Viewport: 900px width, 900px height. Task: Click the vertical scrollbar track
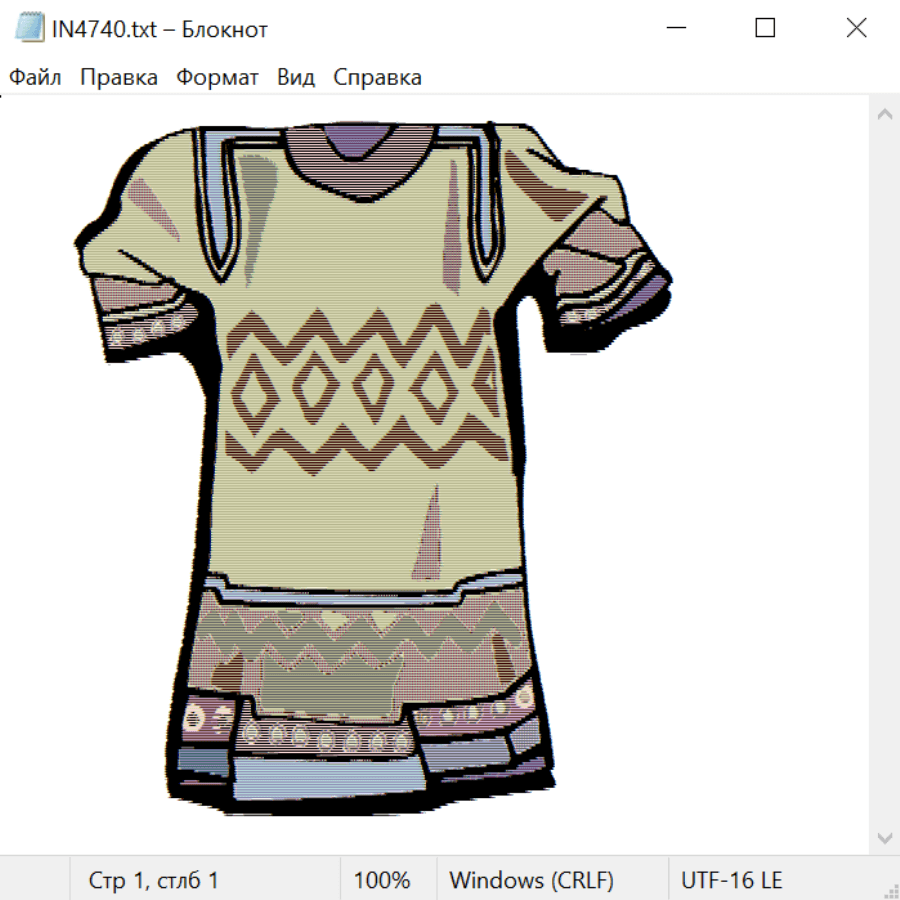point(884,475)
